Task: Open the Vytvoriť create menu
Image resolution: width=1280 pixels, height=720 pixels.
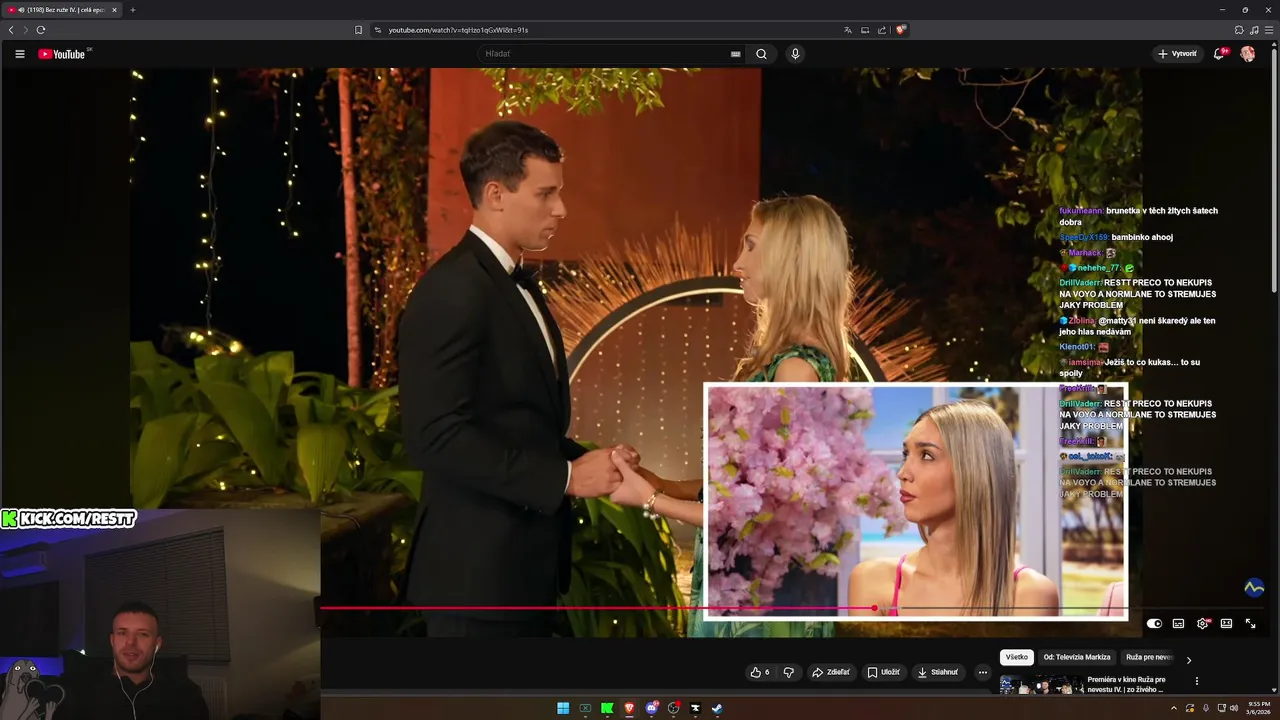Action: point(1177,54)
